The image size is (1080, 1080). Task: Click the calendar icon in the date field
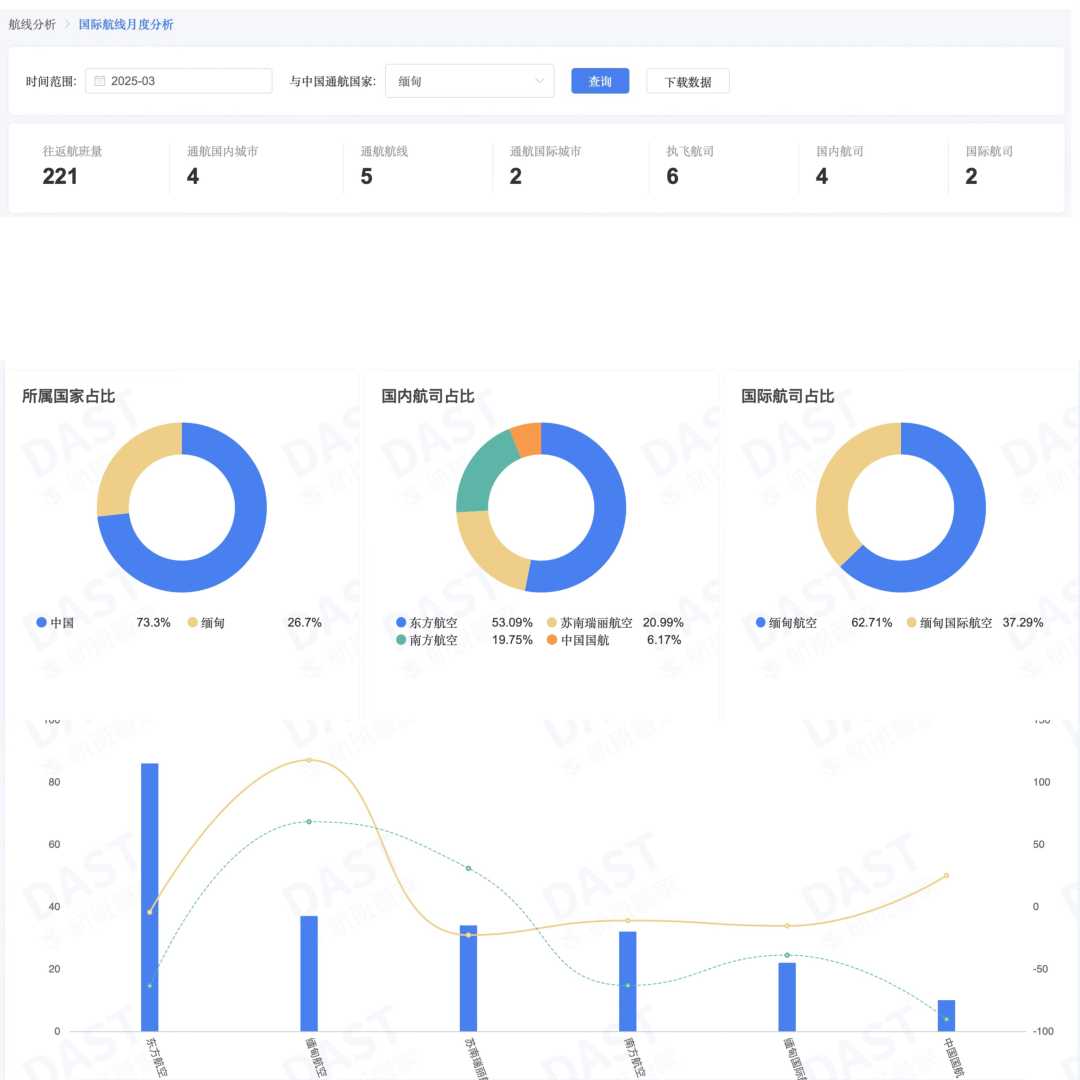pos(100,81)
